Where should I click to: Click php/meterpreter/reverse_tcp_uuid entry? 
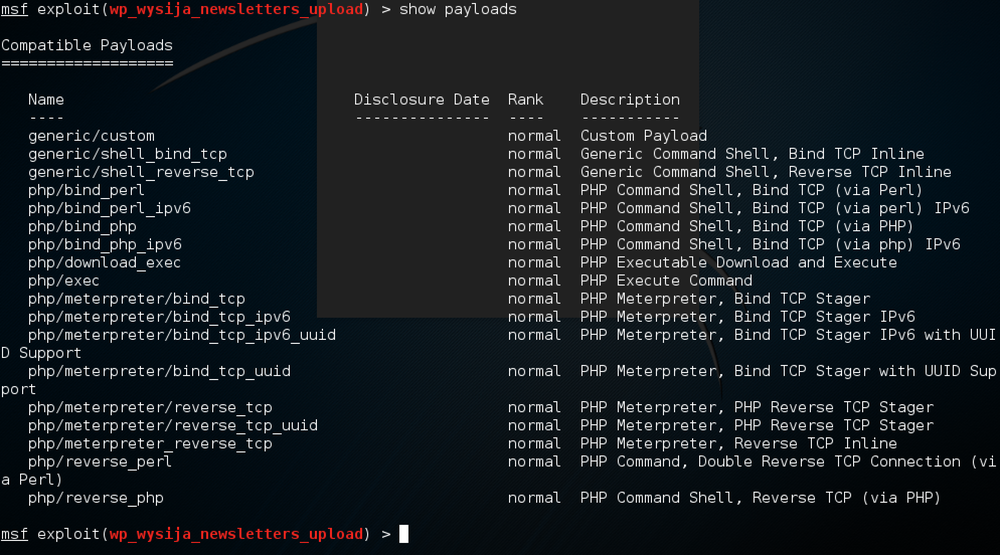[173, 426]
